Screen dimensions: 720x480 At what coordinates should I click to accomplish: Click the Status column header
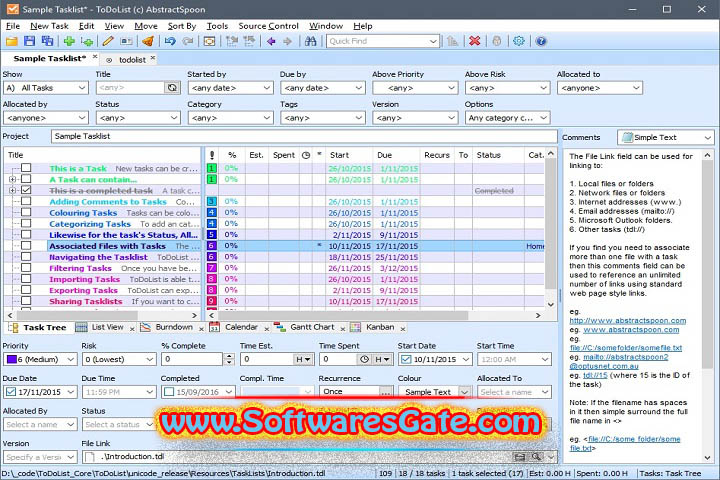coord(488,155)
